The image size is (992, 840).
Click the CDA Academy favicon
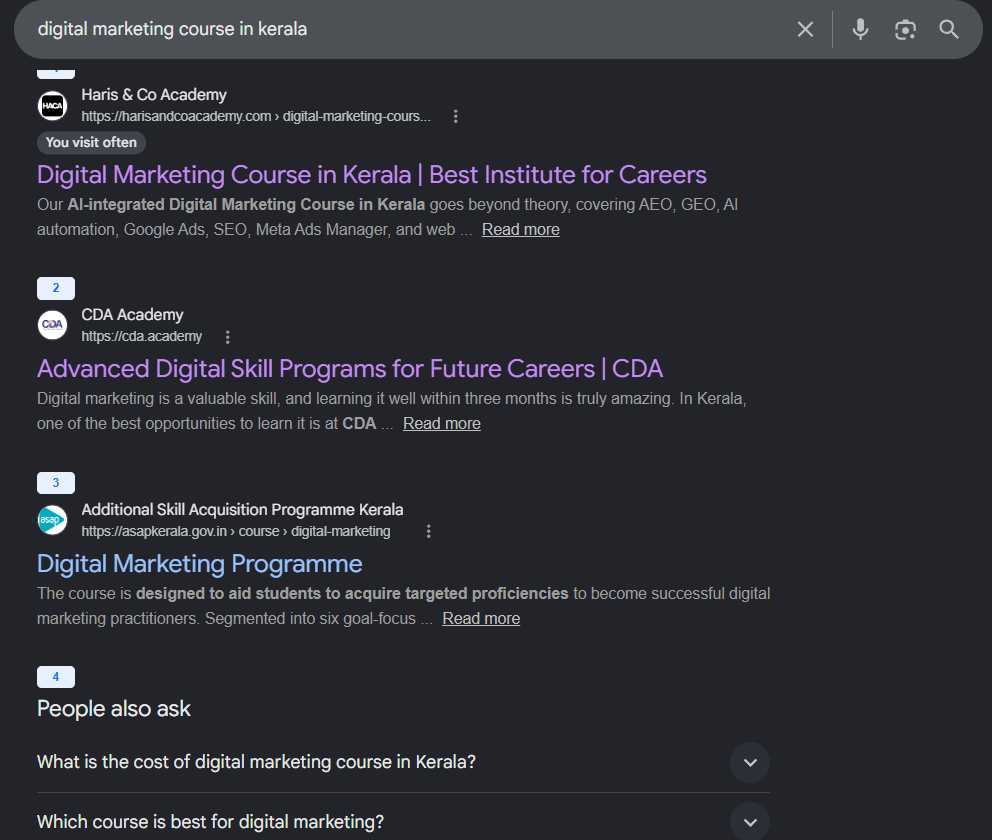pyautogui.click(x=53, y=325)
